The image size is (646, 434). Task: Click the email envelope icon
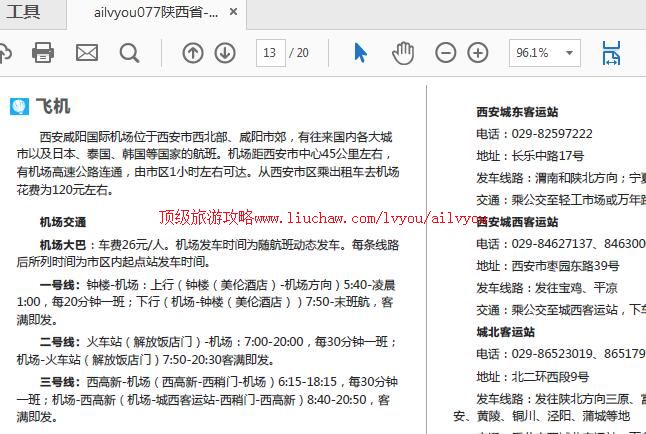click(x=87, y=52)
